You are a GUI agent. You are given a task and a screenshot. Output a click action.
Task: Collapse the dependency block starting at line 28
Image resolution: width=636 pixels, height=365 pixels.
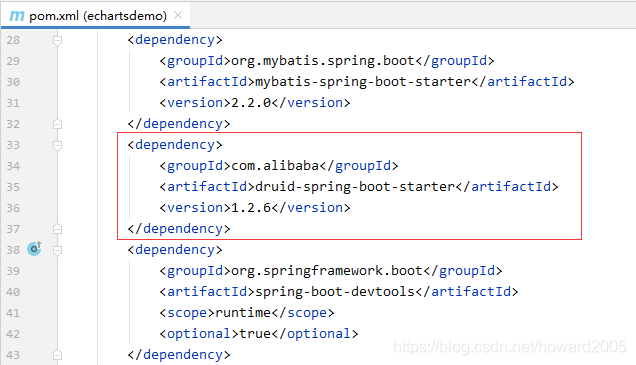click(57, 40)
